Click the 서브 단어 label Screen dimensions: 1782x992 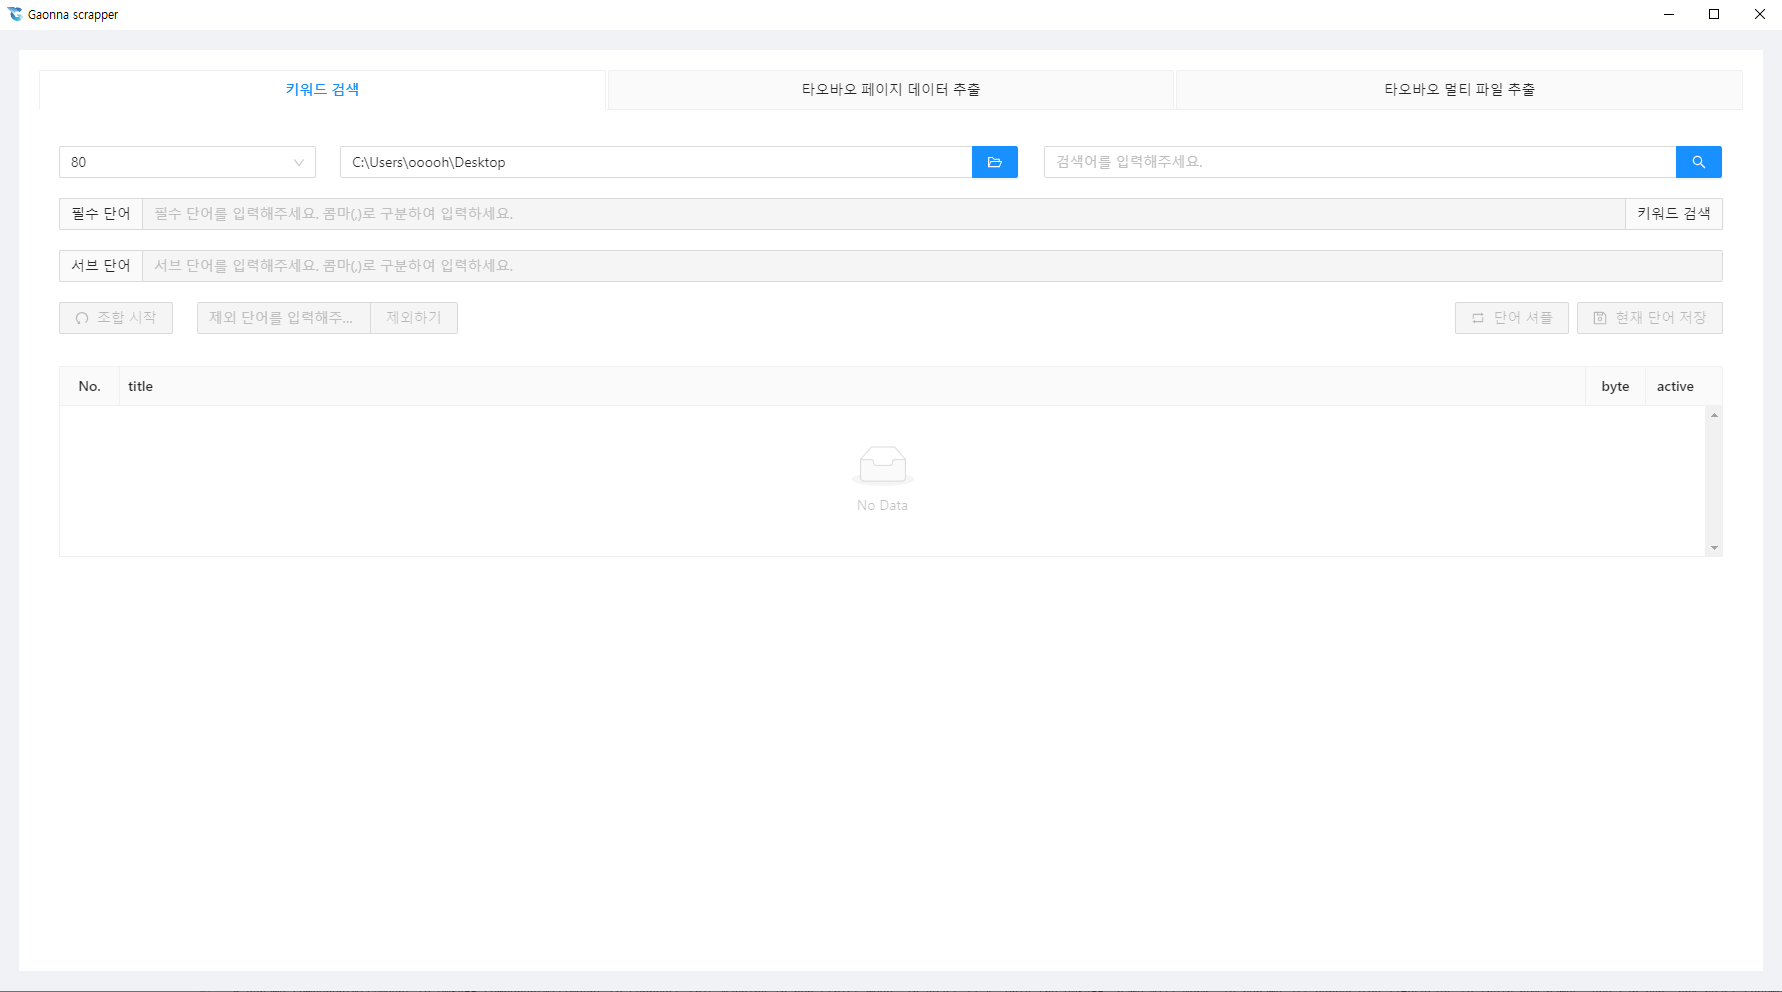101,266
